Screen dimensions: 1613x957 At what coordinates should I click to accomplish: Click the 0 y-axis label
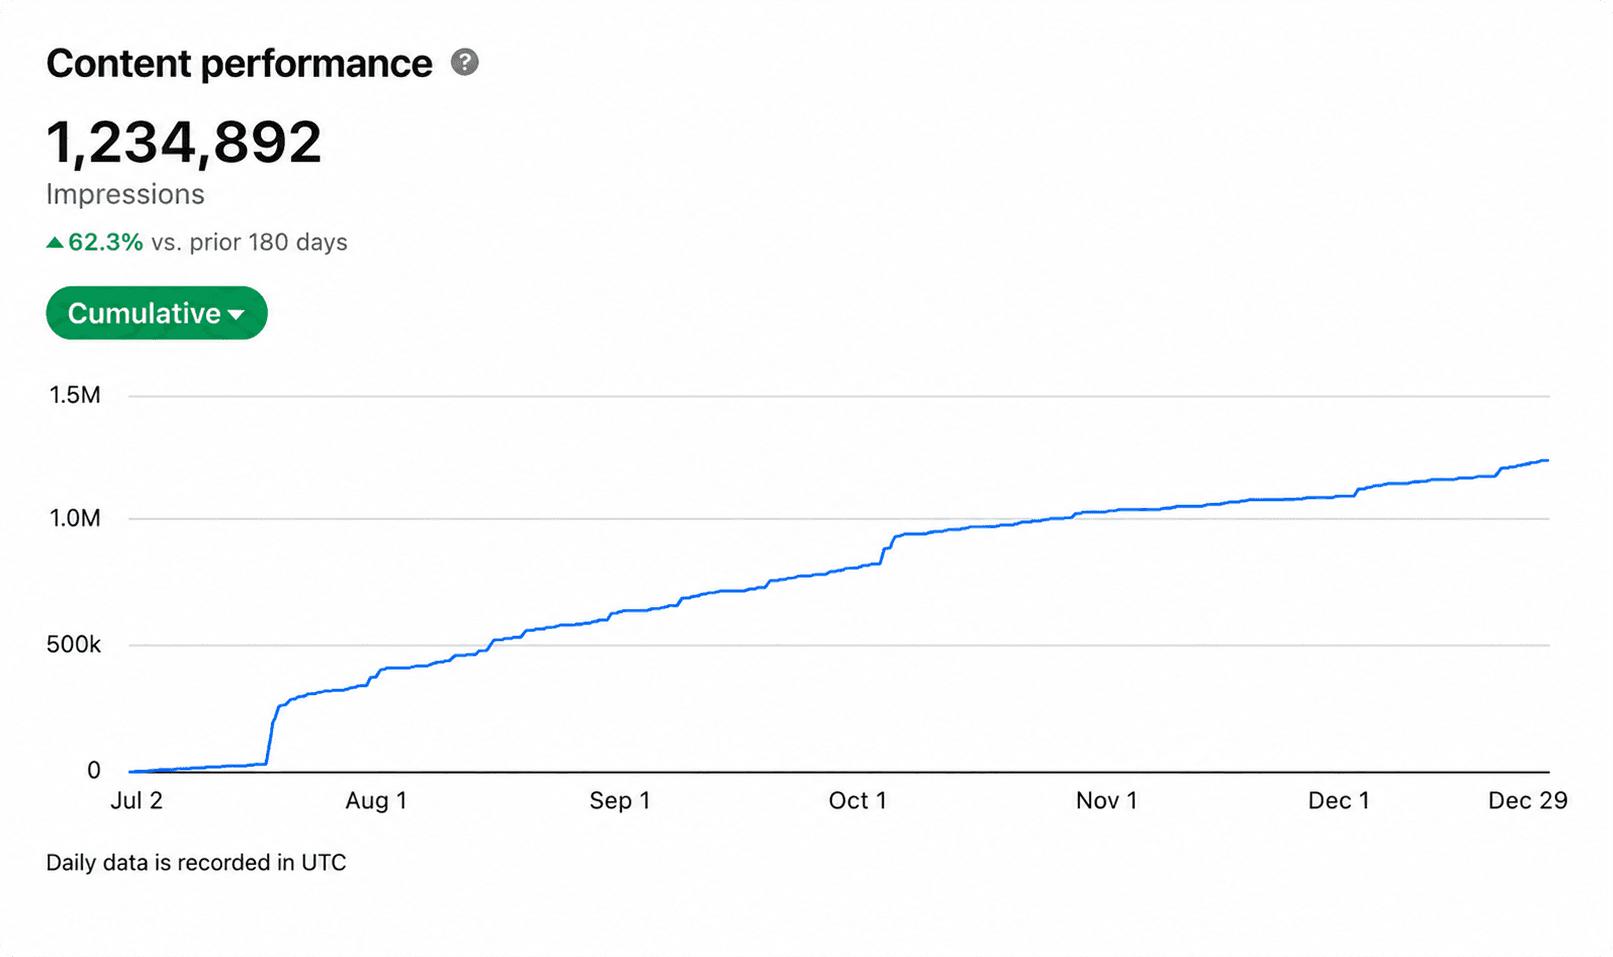click(94, 770)
